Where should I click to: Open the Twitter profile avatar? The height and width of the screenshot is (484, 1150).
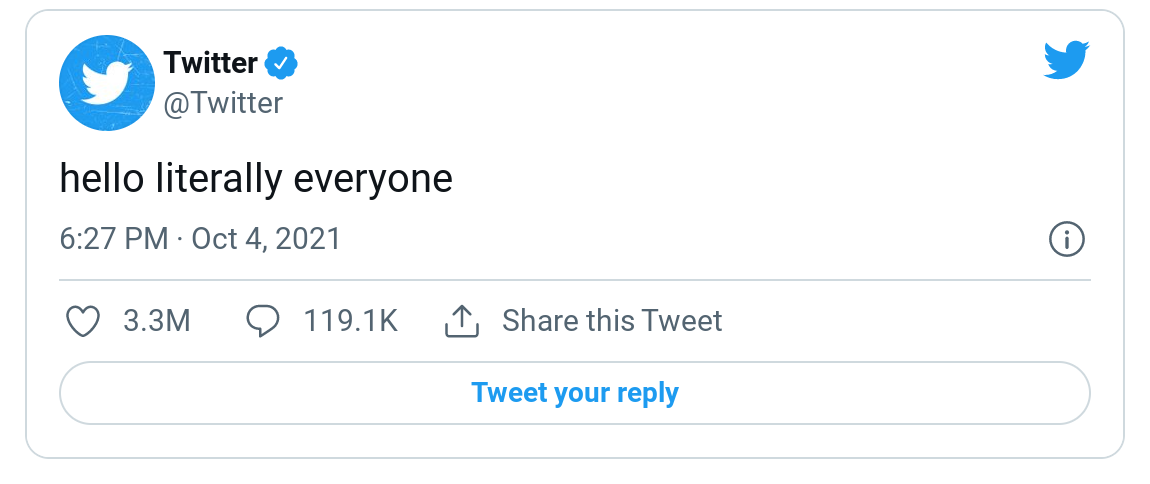pyautogui.click(x=105, y=82)
